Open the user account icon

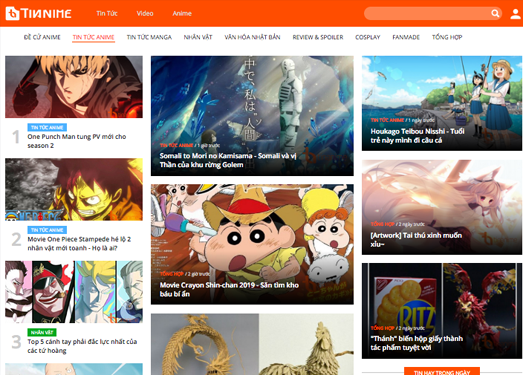(x=515, y=14)
